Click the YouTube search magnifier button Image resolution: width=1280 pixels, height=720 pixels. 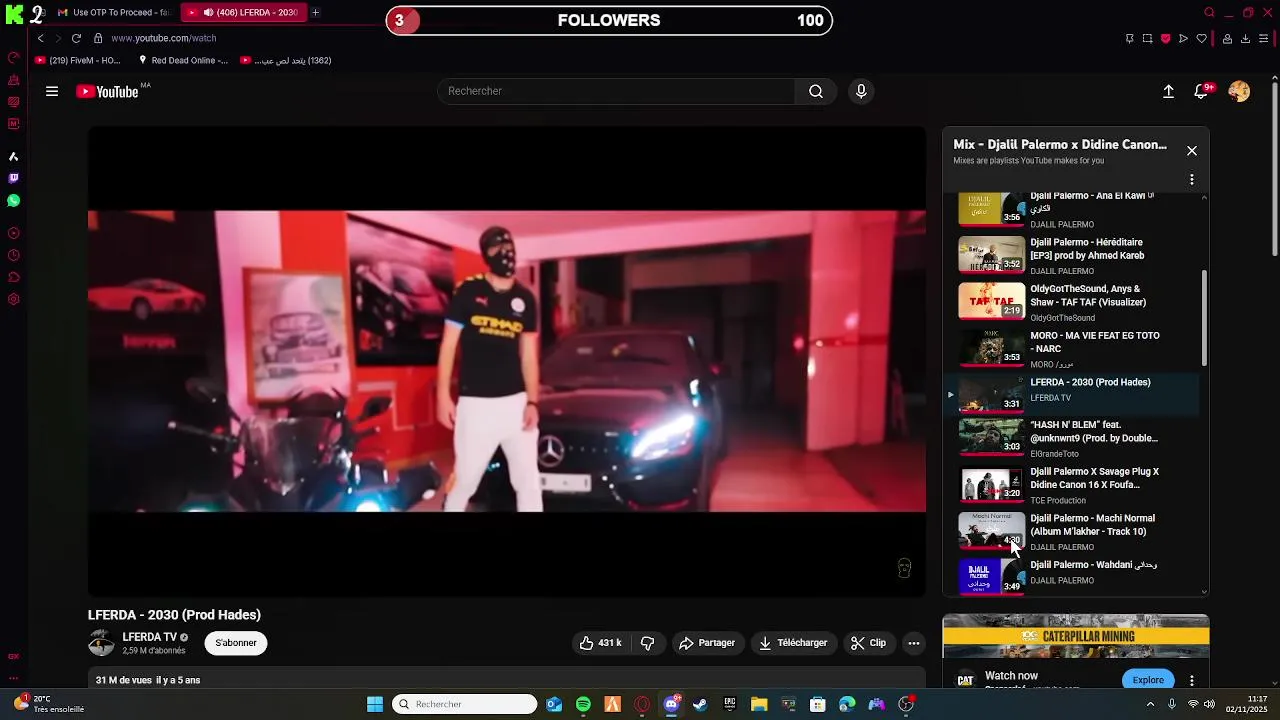pyautogui.click(x=816, y=91)
